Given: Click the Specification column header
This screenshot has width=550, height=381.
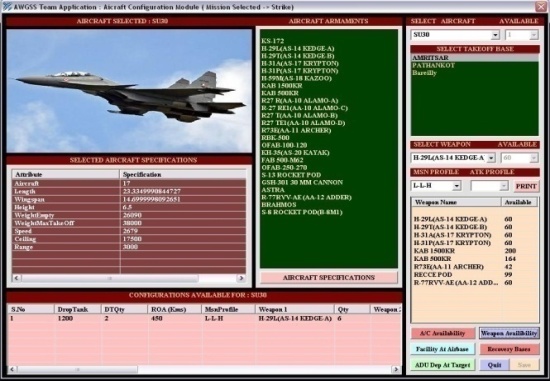Looking at the screenshot, I should click(x=183, y=174).
